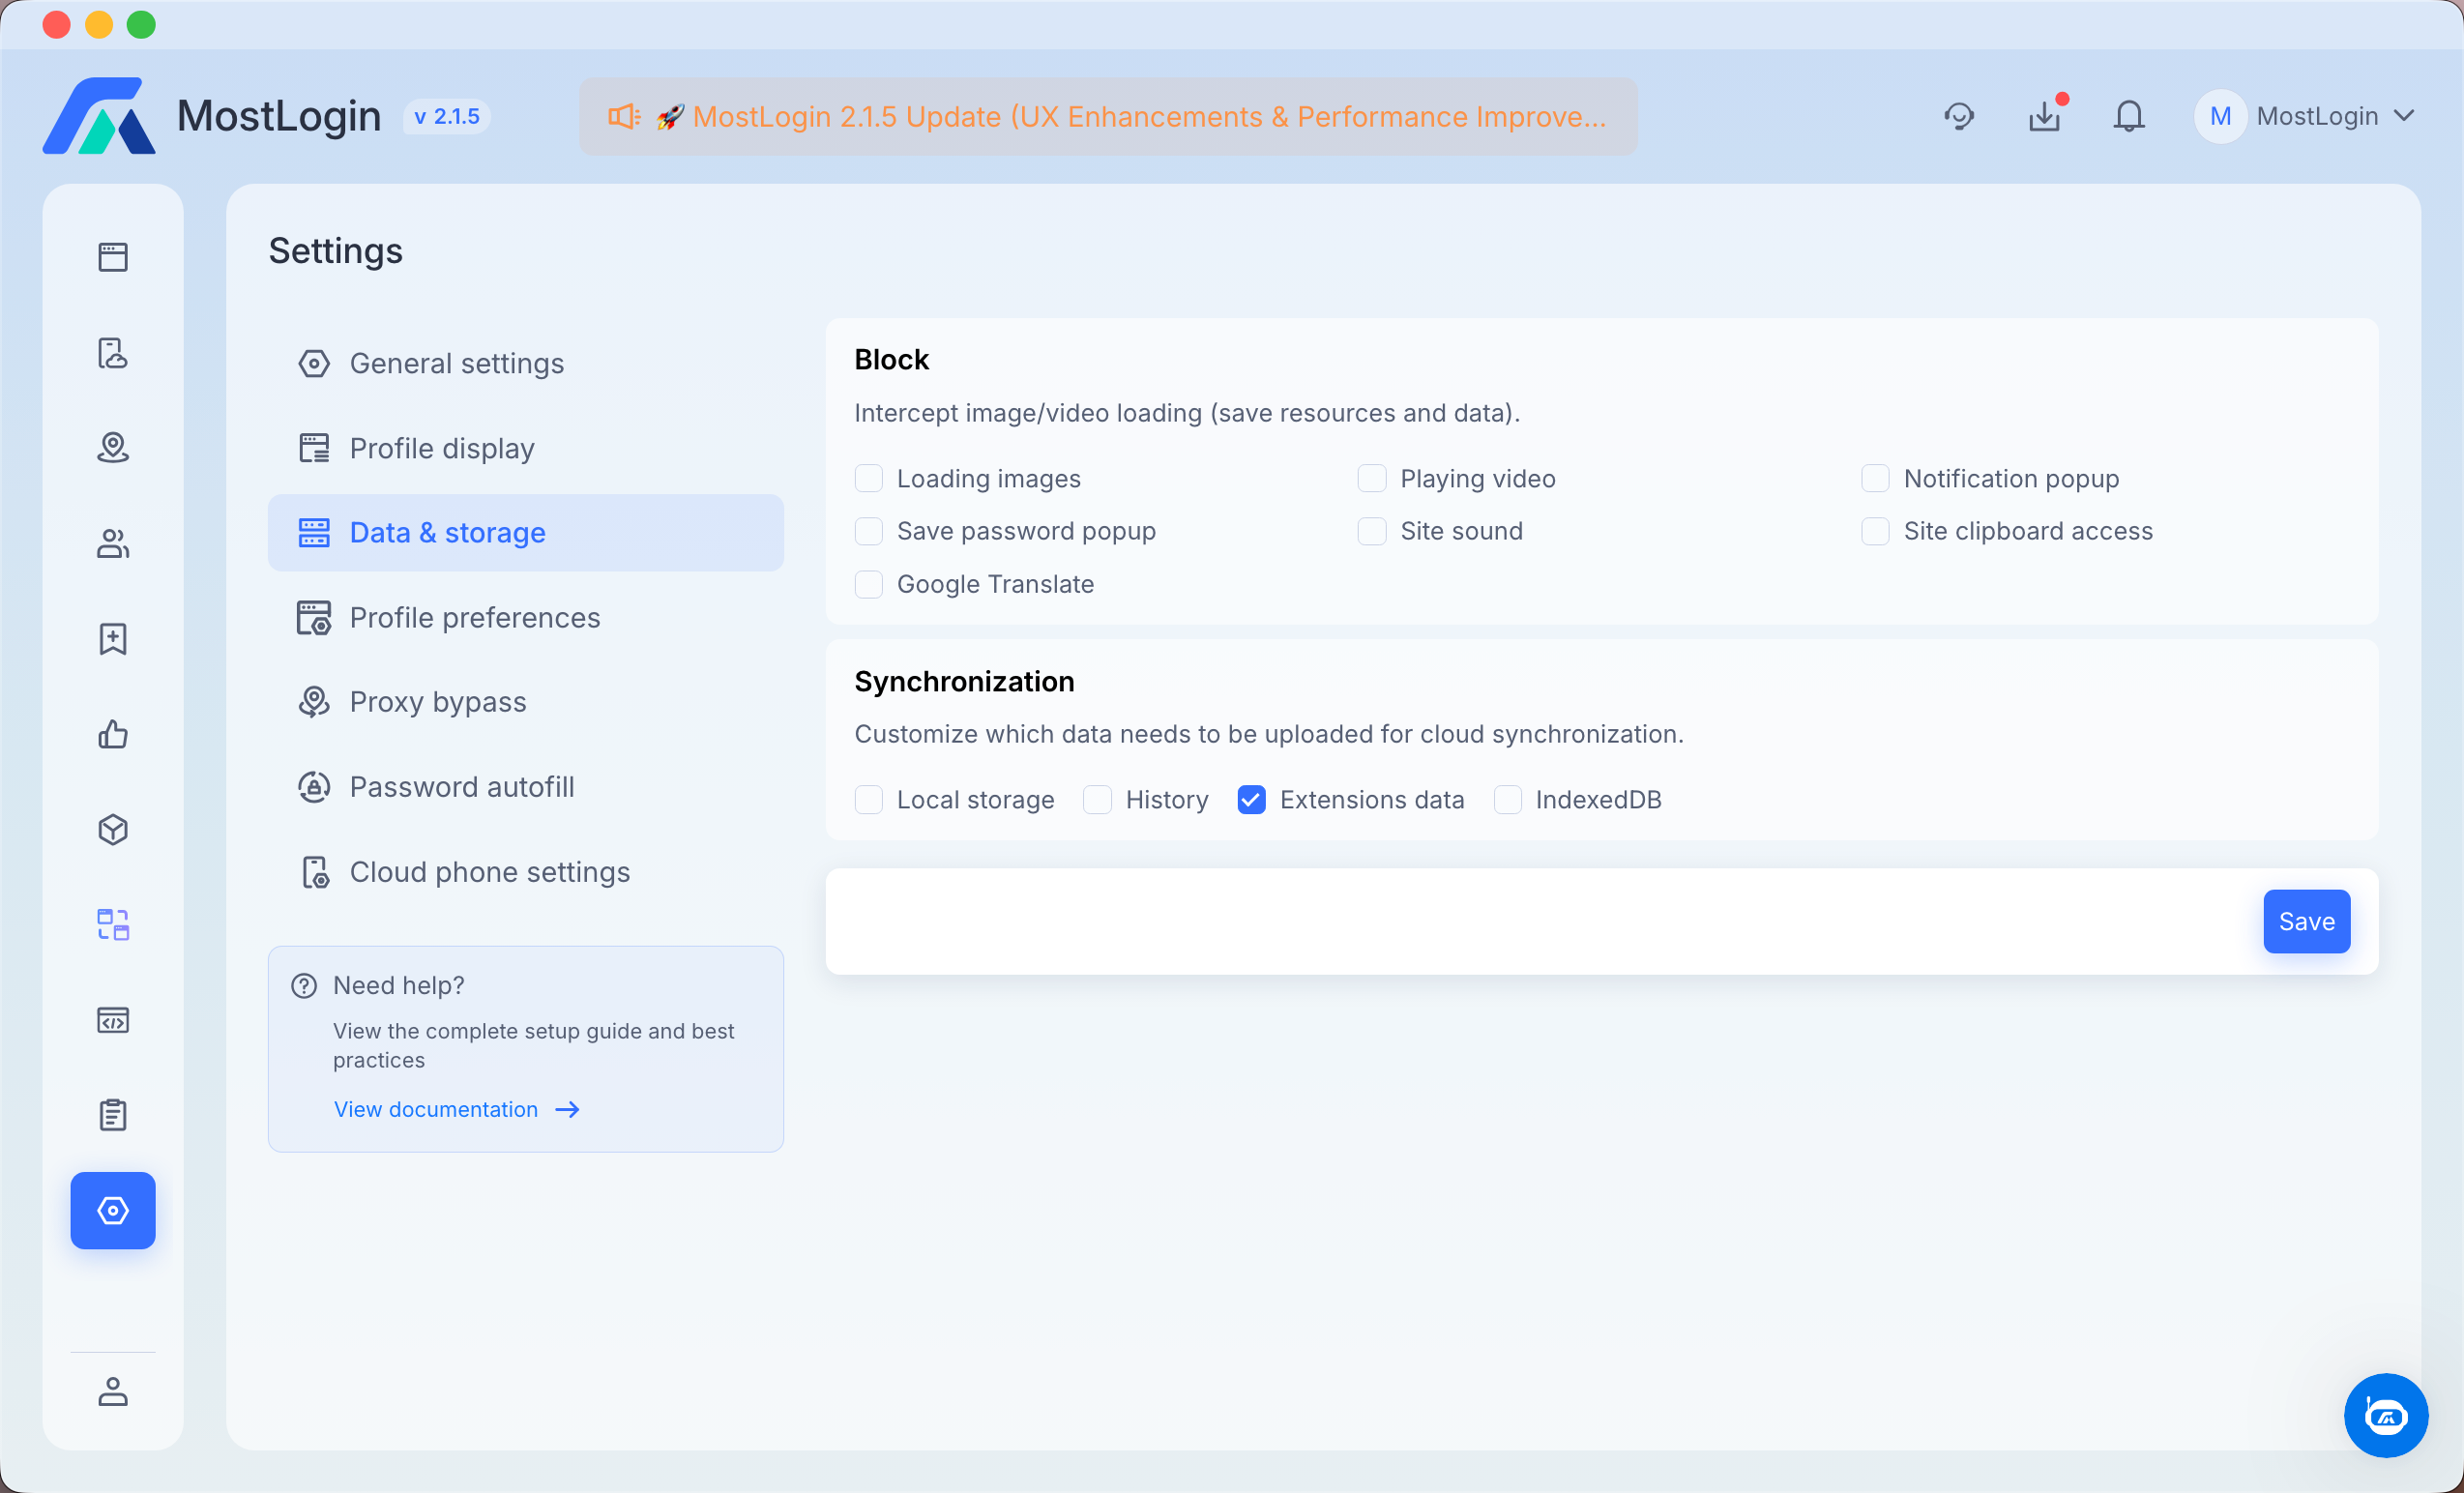Image resolution: width=2464 pixels, height=1493 pixels.
Task: Select Data & storage settings
Action: [x=526, y=533]
